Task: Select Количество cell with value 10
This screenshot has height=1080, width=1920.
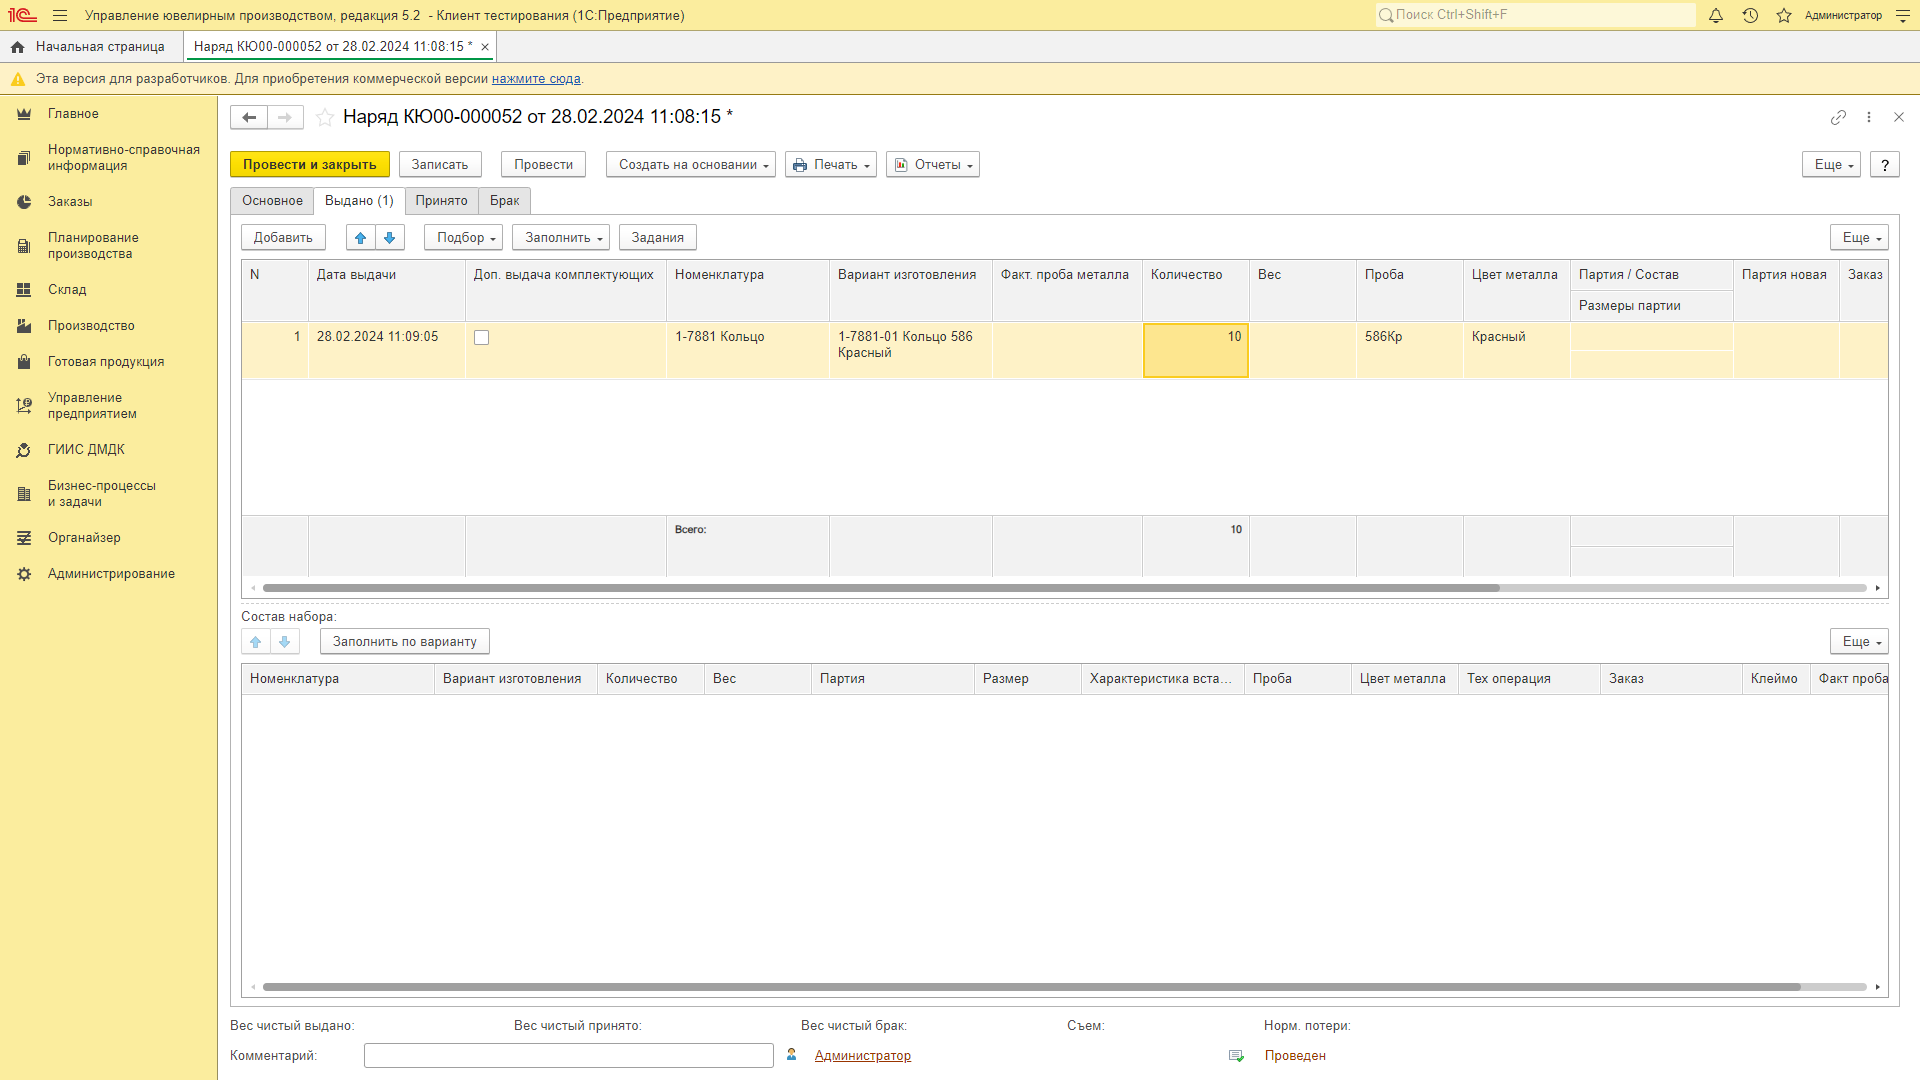Action: click(1196, 350)
